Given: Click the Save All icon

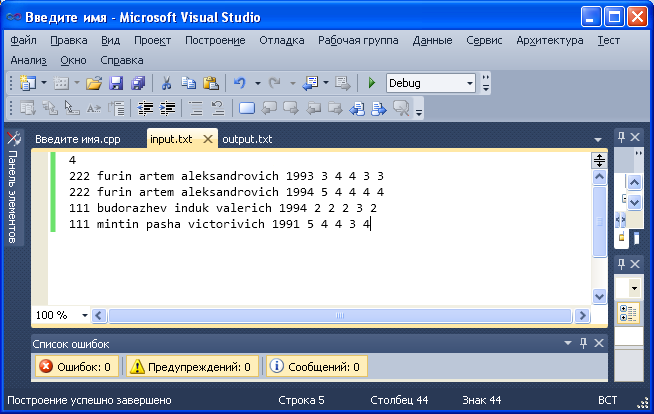Looking at the screenshot, I should click(x=138, y=83).
